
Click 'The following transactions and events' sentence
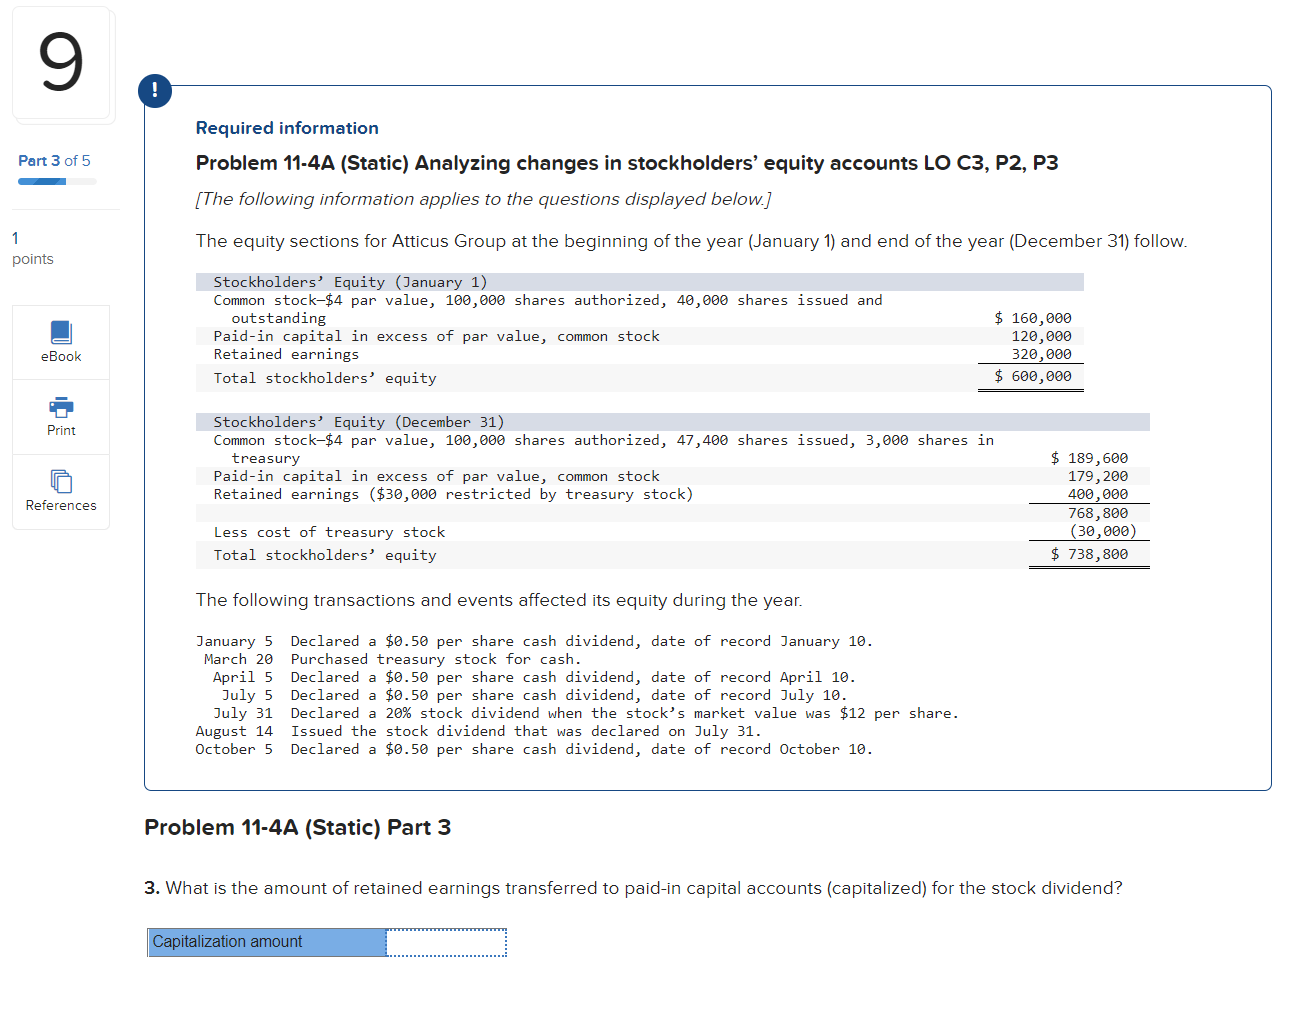tap(499, 600)
